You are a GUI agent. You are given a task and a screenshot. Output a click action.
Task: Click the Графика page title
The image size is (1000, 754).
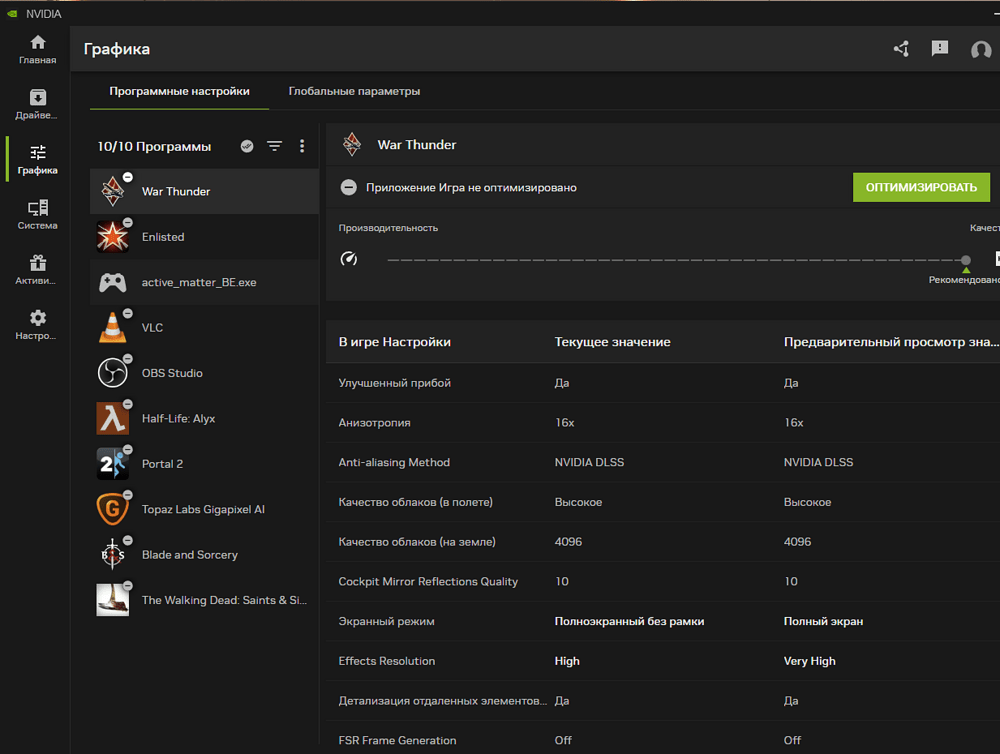tap(117, 49)
